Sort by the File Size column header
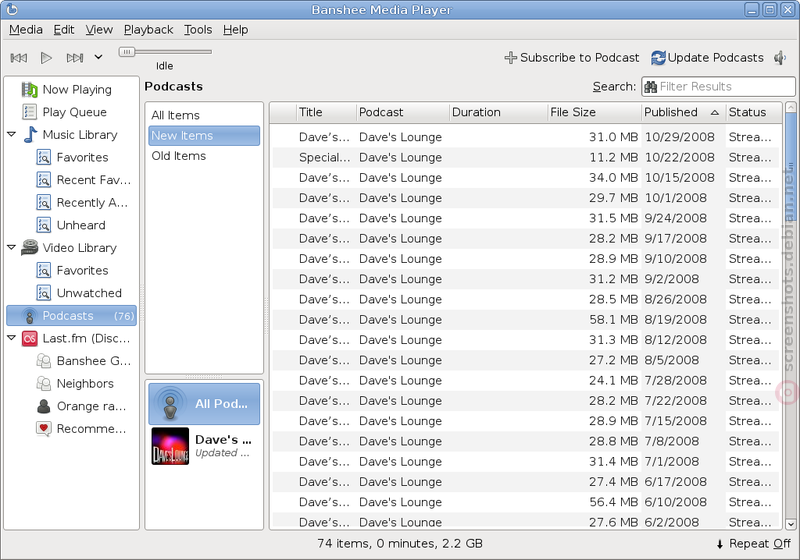This screenshot has width=800, height=560. point(594,112)
